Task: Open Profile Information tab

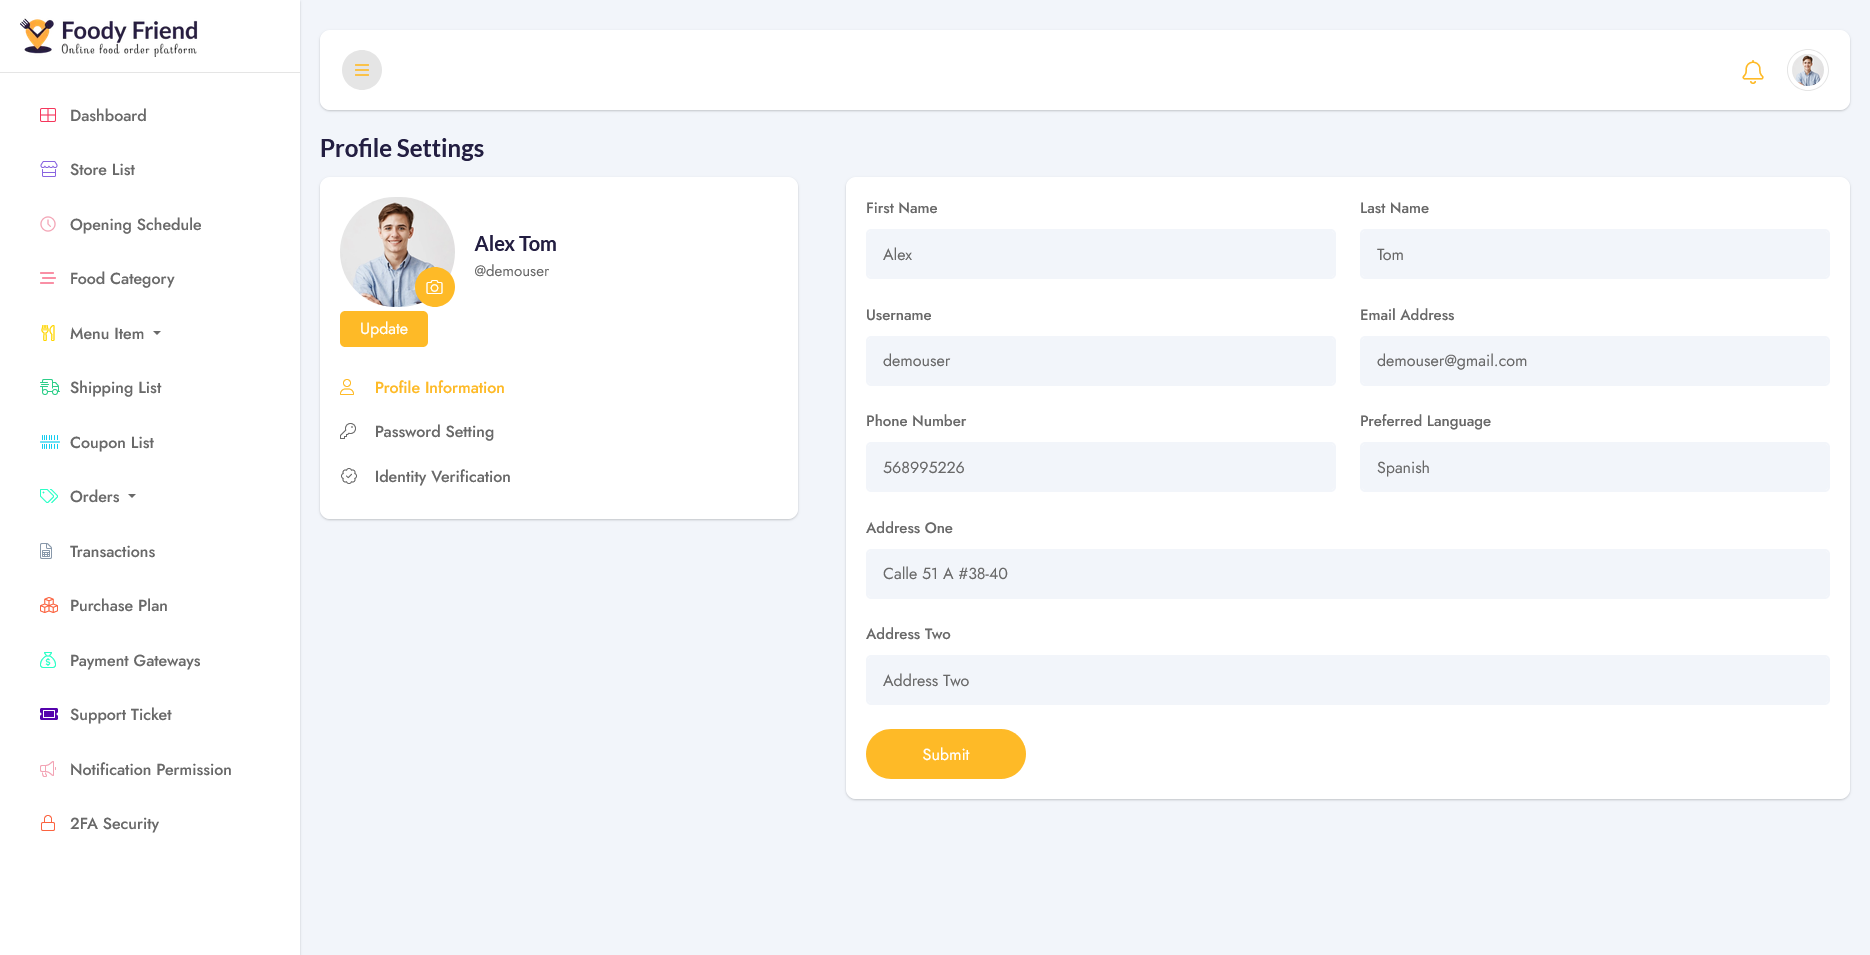Action: [x=439, y=387]
